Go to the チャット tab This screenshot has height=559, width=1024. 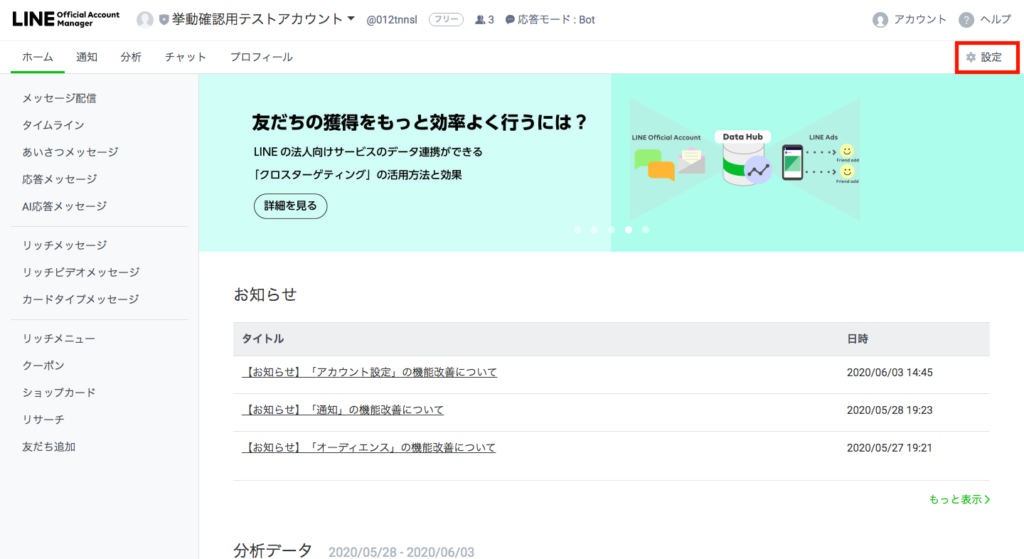click(185, 57)
